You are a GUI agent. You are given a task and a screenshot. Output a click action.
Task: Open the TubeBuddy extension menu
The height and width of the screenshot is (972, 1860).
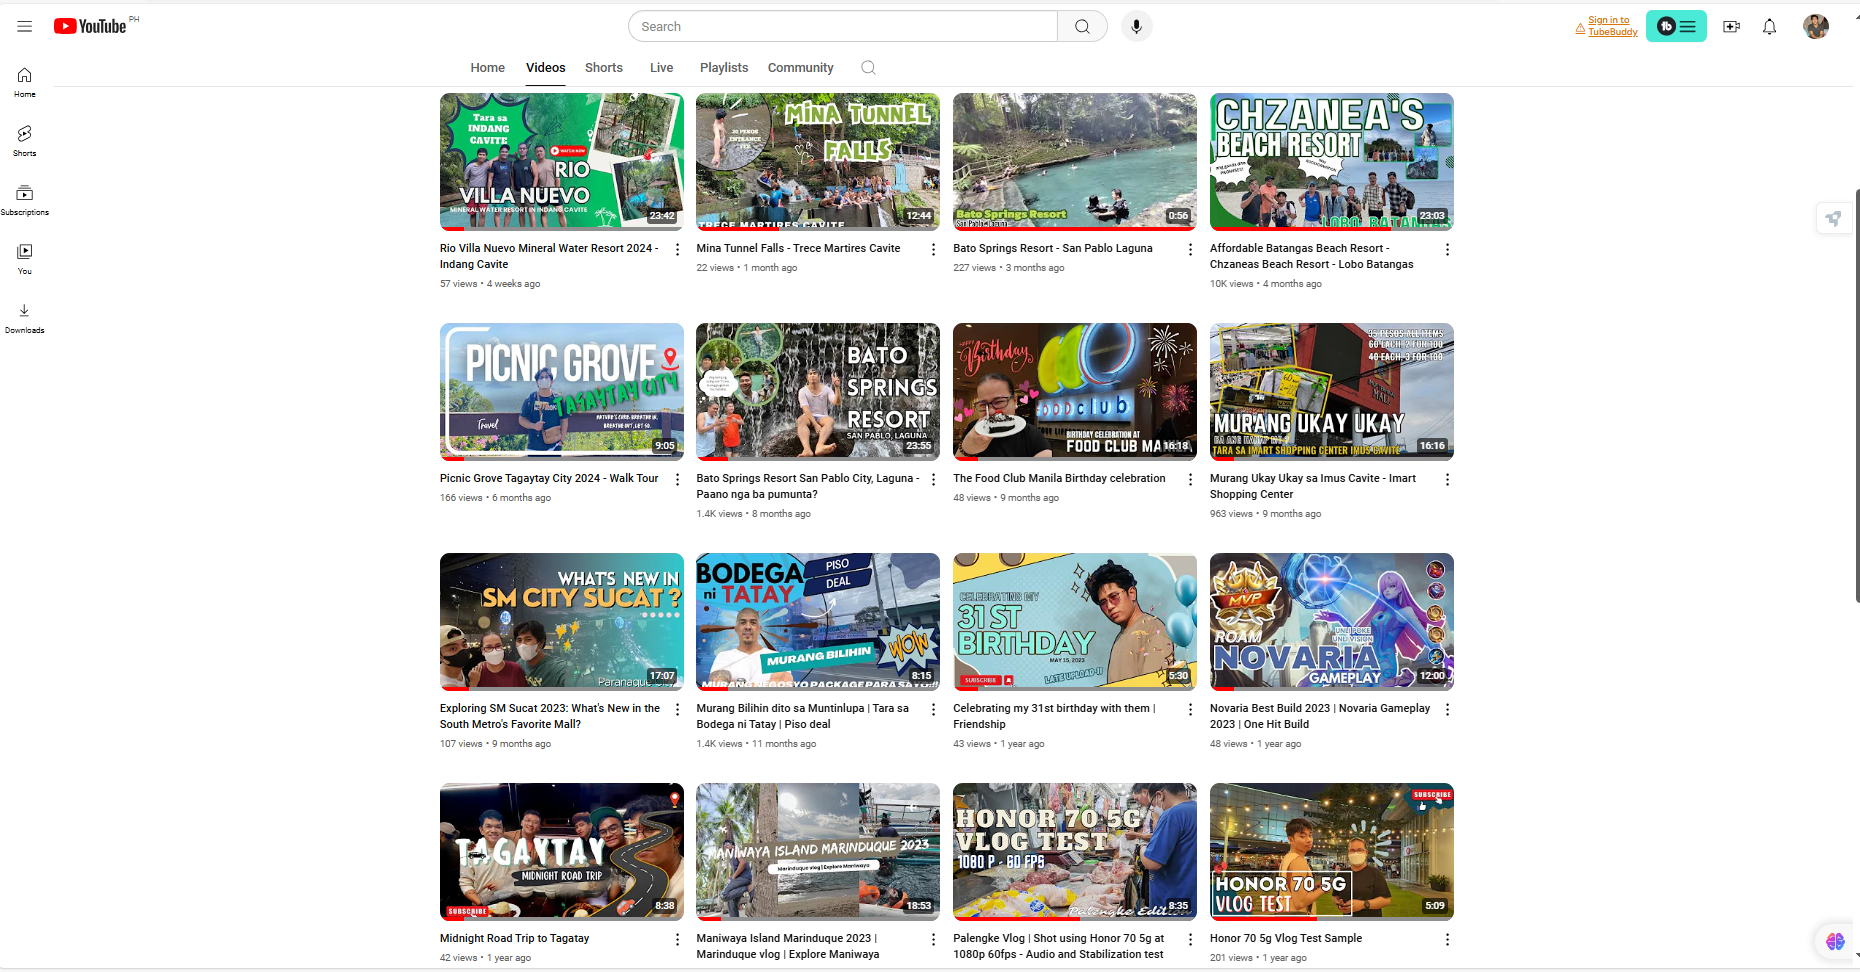pyautogui.click(x=1676, y=27)
